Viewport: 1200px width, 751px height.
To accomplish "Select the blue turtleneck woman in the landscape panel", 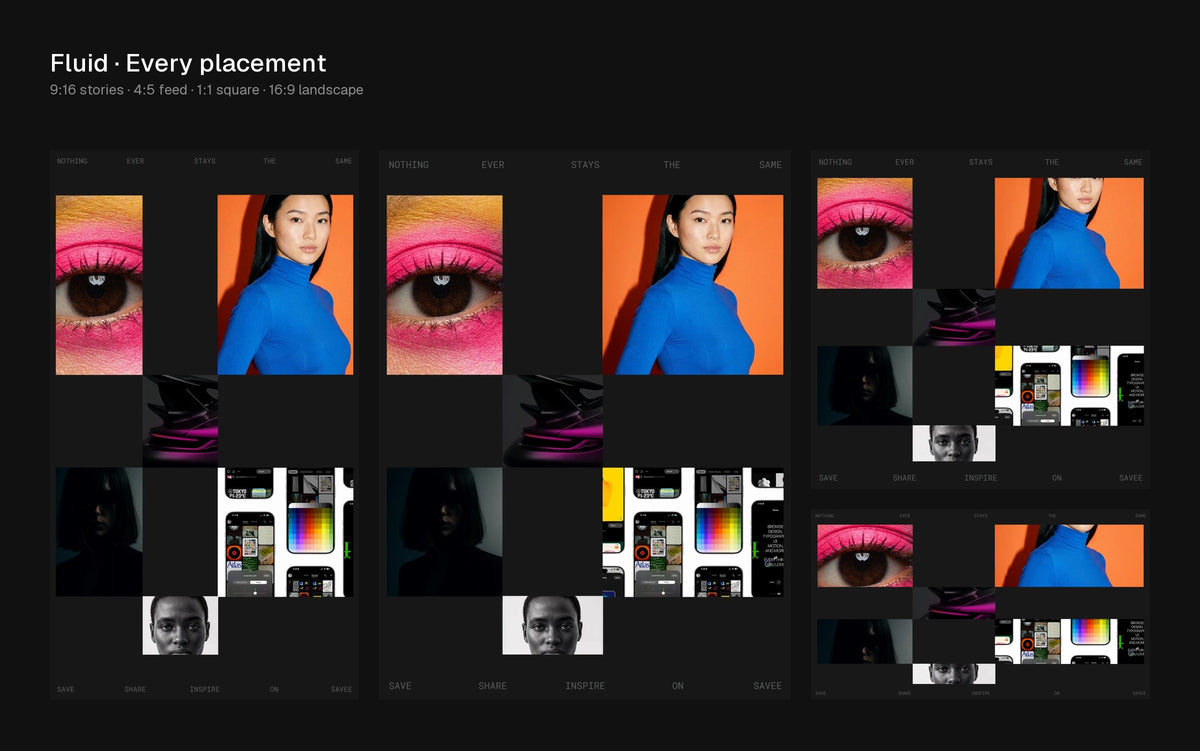I will pos(1070,556).
